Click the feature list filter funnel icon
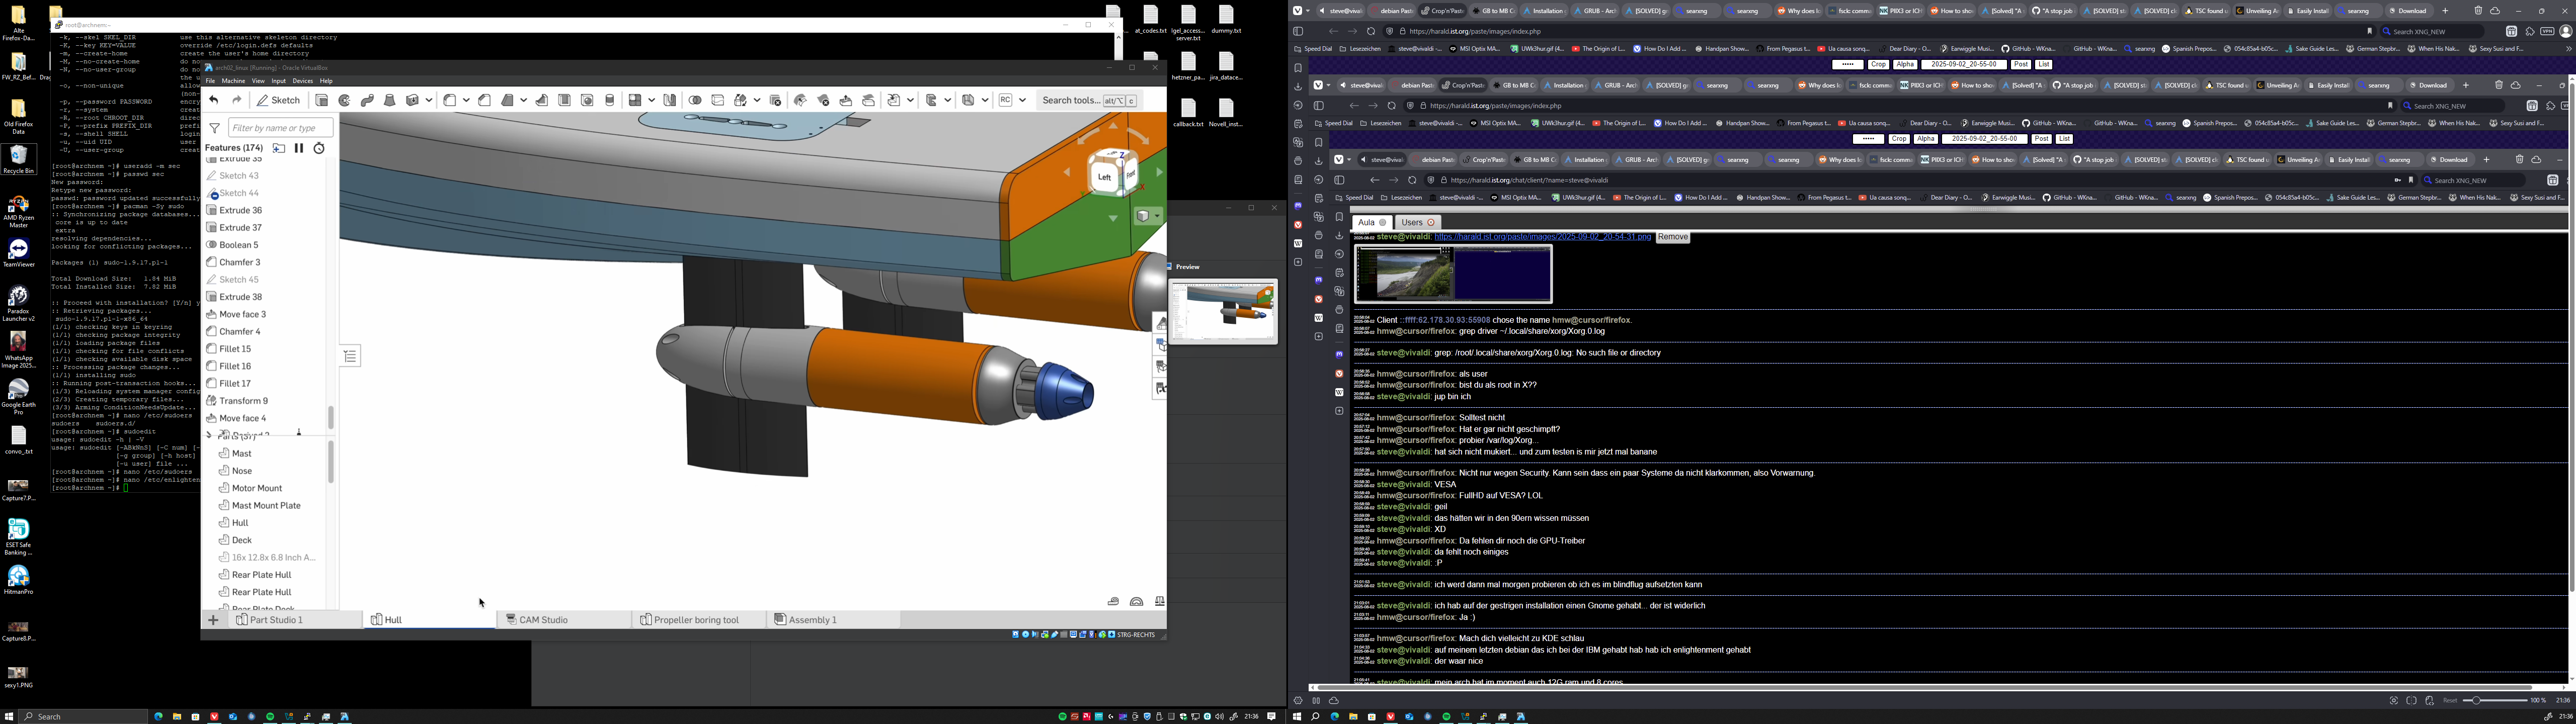 (x=214, y=128)
